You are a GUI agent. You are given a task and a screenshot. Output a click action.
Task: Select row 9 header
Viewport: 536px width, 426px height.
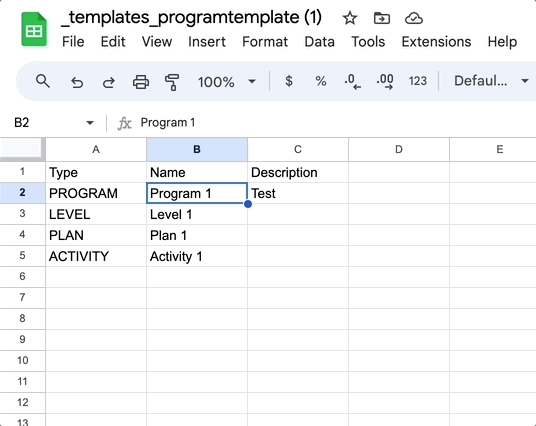coord(23,340)
